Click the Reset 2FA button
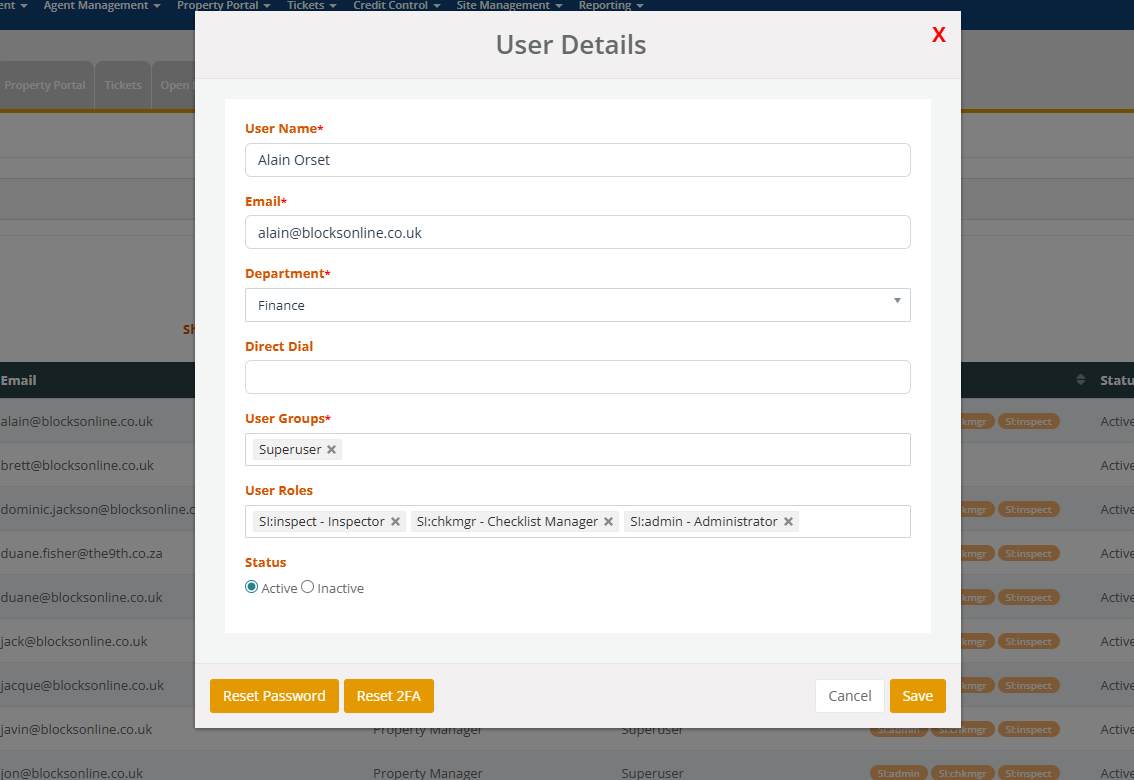 coord(388,696)
